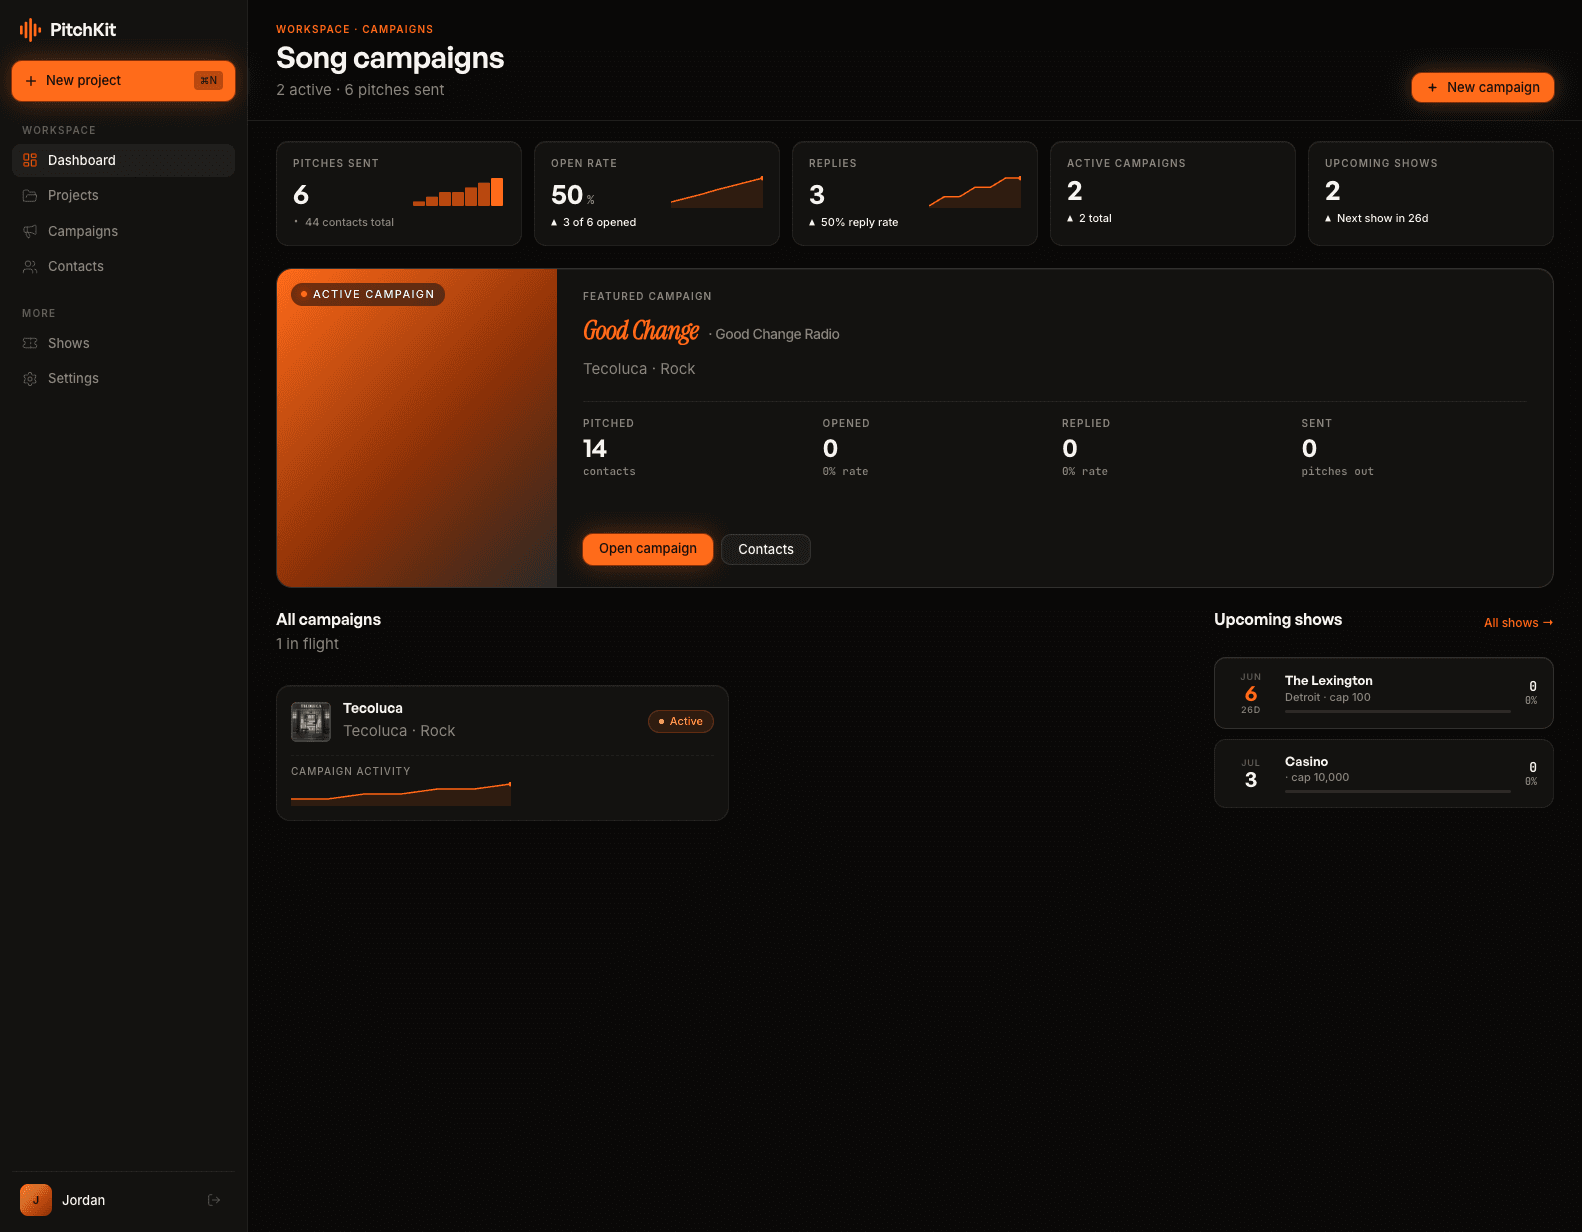
Task: Click the Settings gear icon
Action: pos(30,378)
